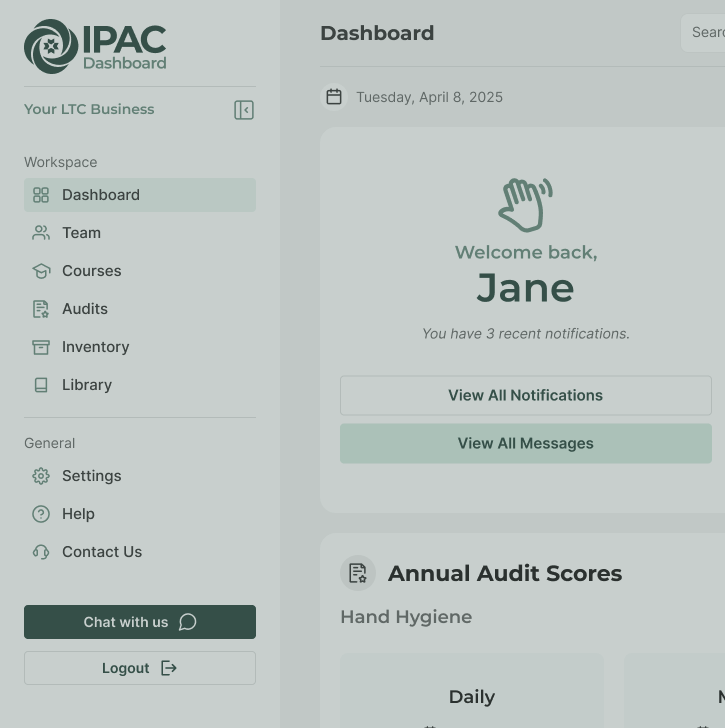Go to Courses in the sidebar

click(91, 271)
